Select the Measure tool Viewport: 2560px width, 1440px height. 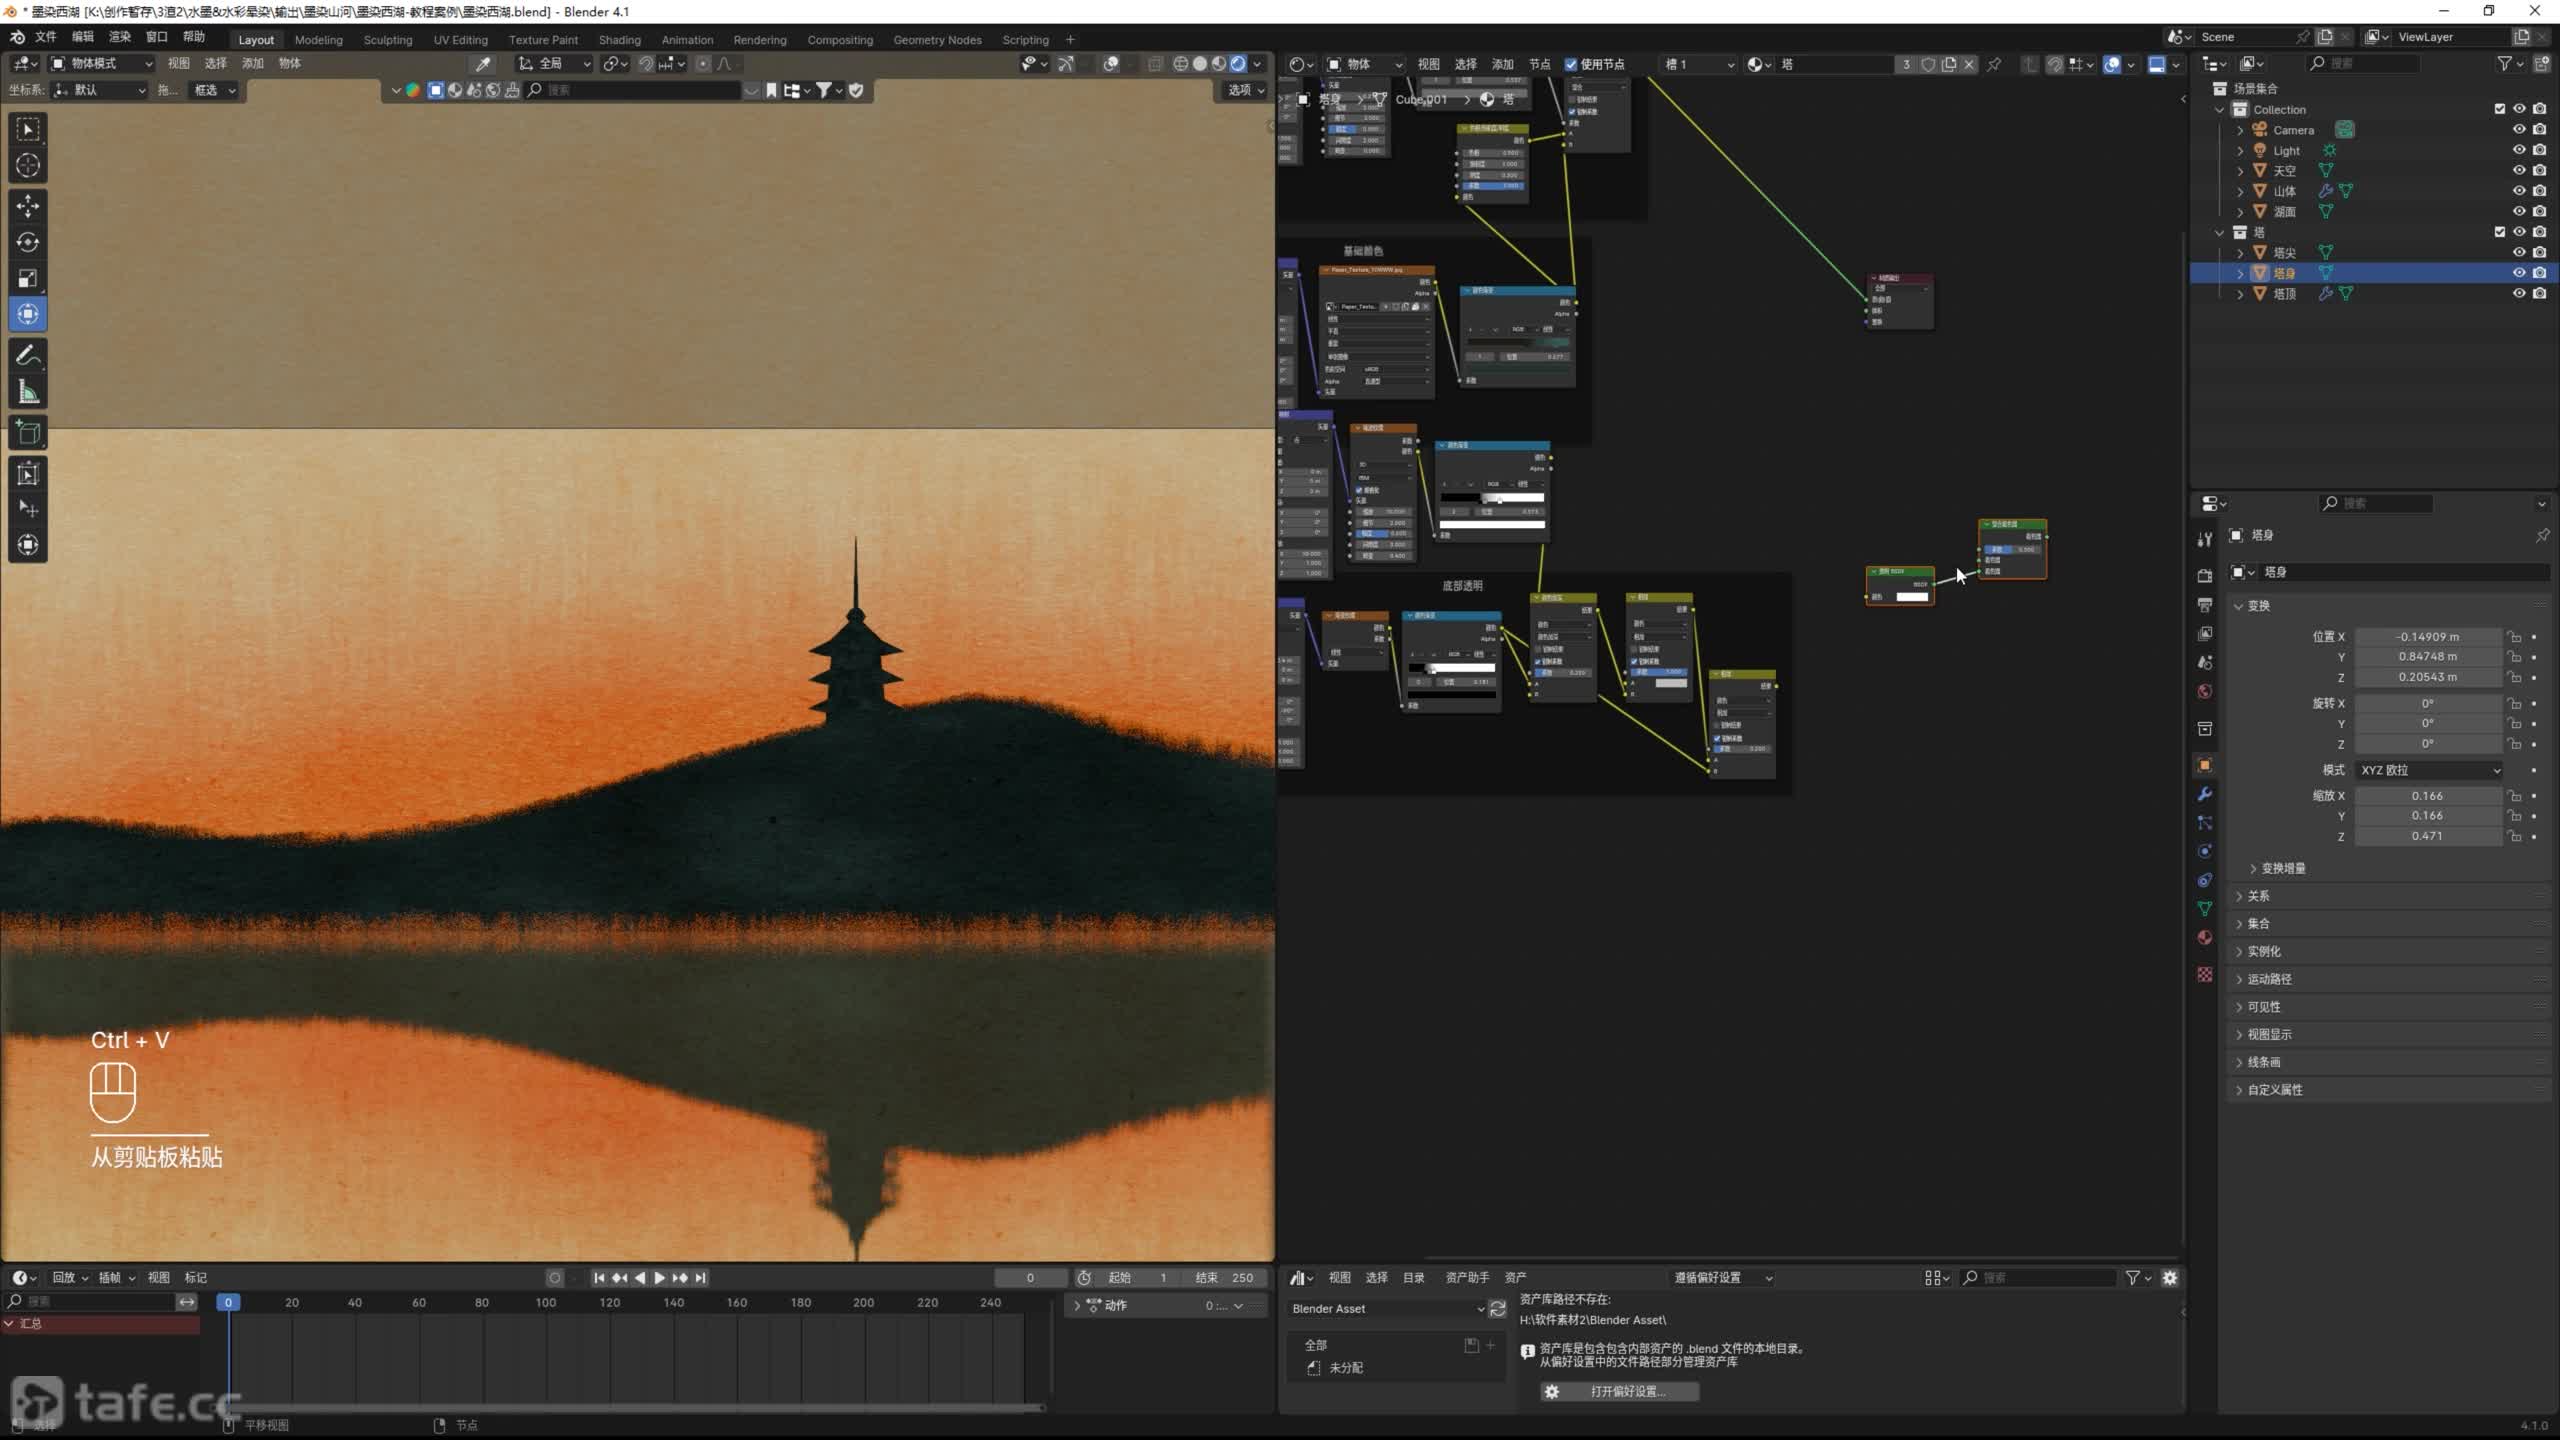pos(28,392)
